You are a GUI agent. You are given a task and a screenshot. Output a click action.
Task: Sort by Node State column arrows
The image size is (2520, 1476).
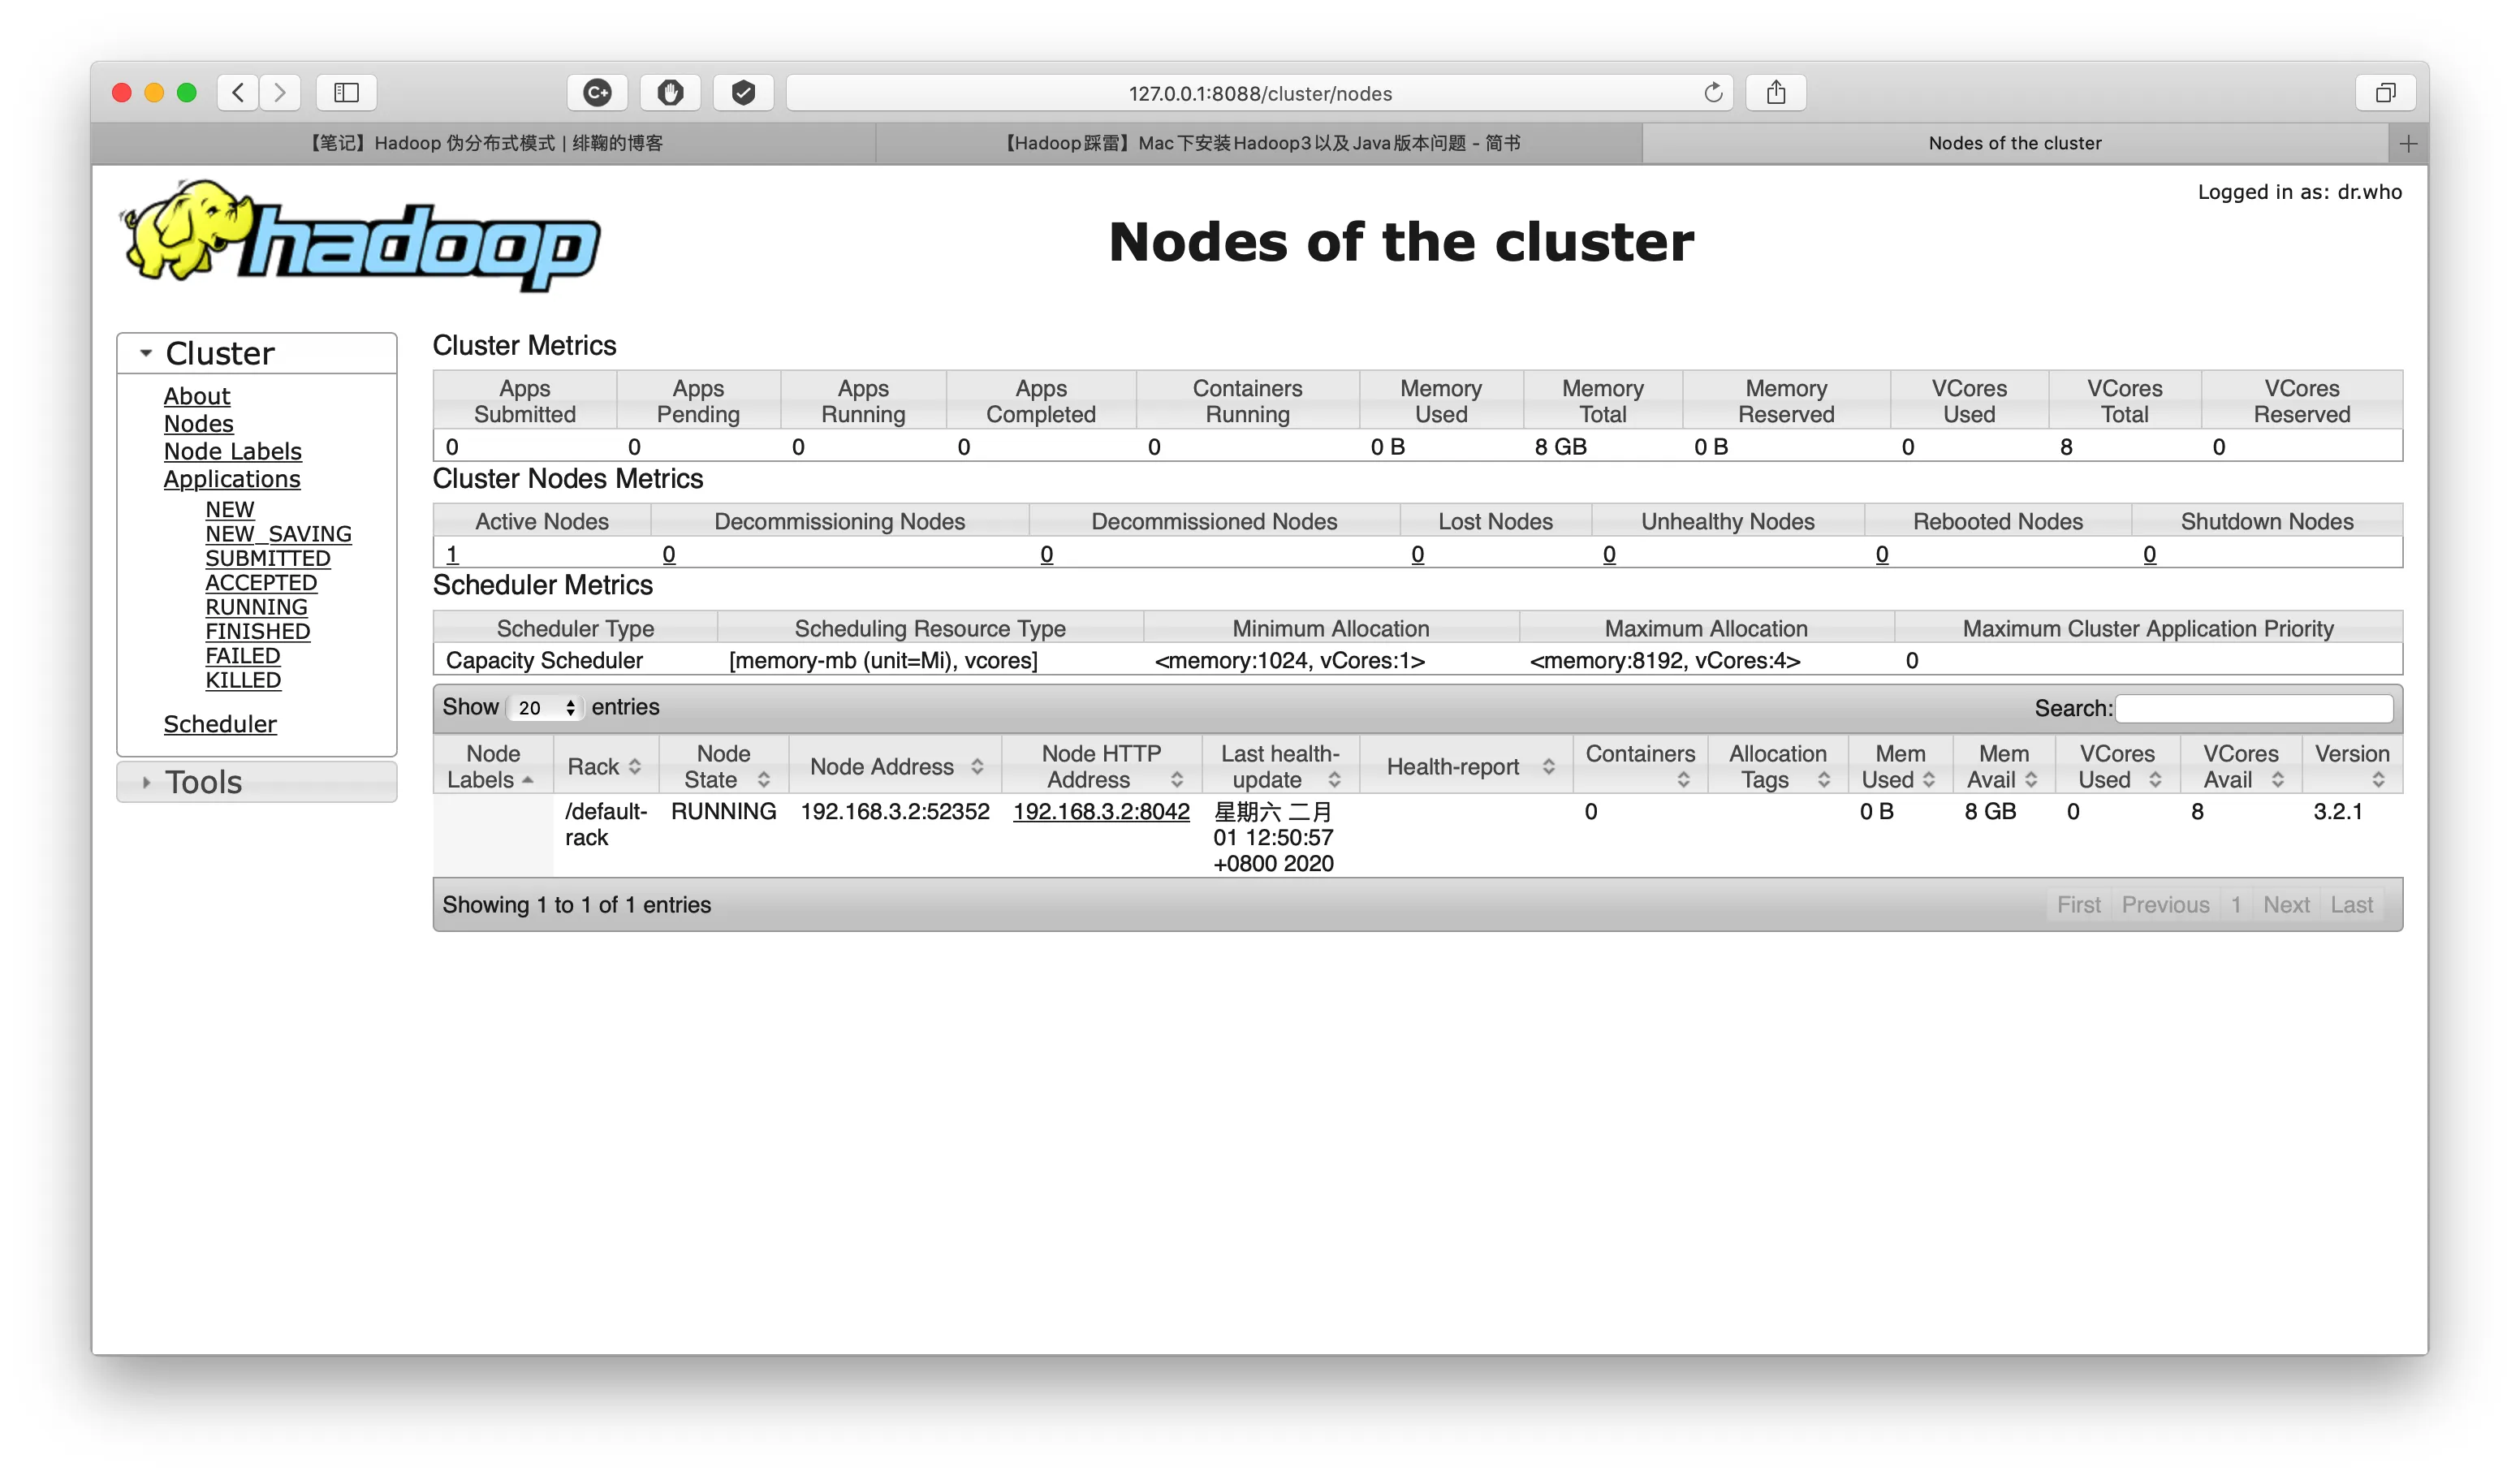pyautogui.click(x=764, y=780)
